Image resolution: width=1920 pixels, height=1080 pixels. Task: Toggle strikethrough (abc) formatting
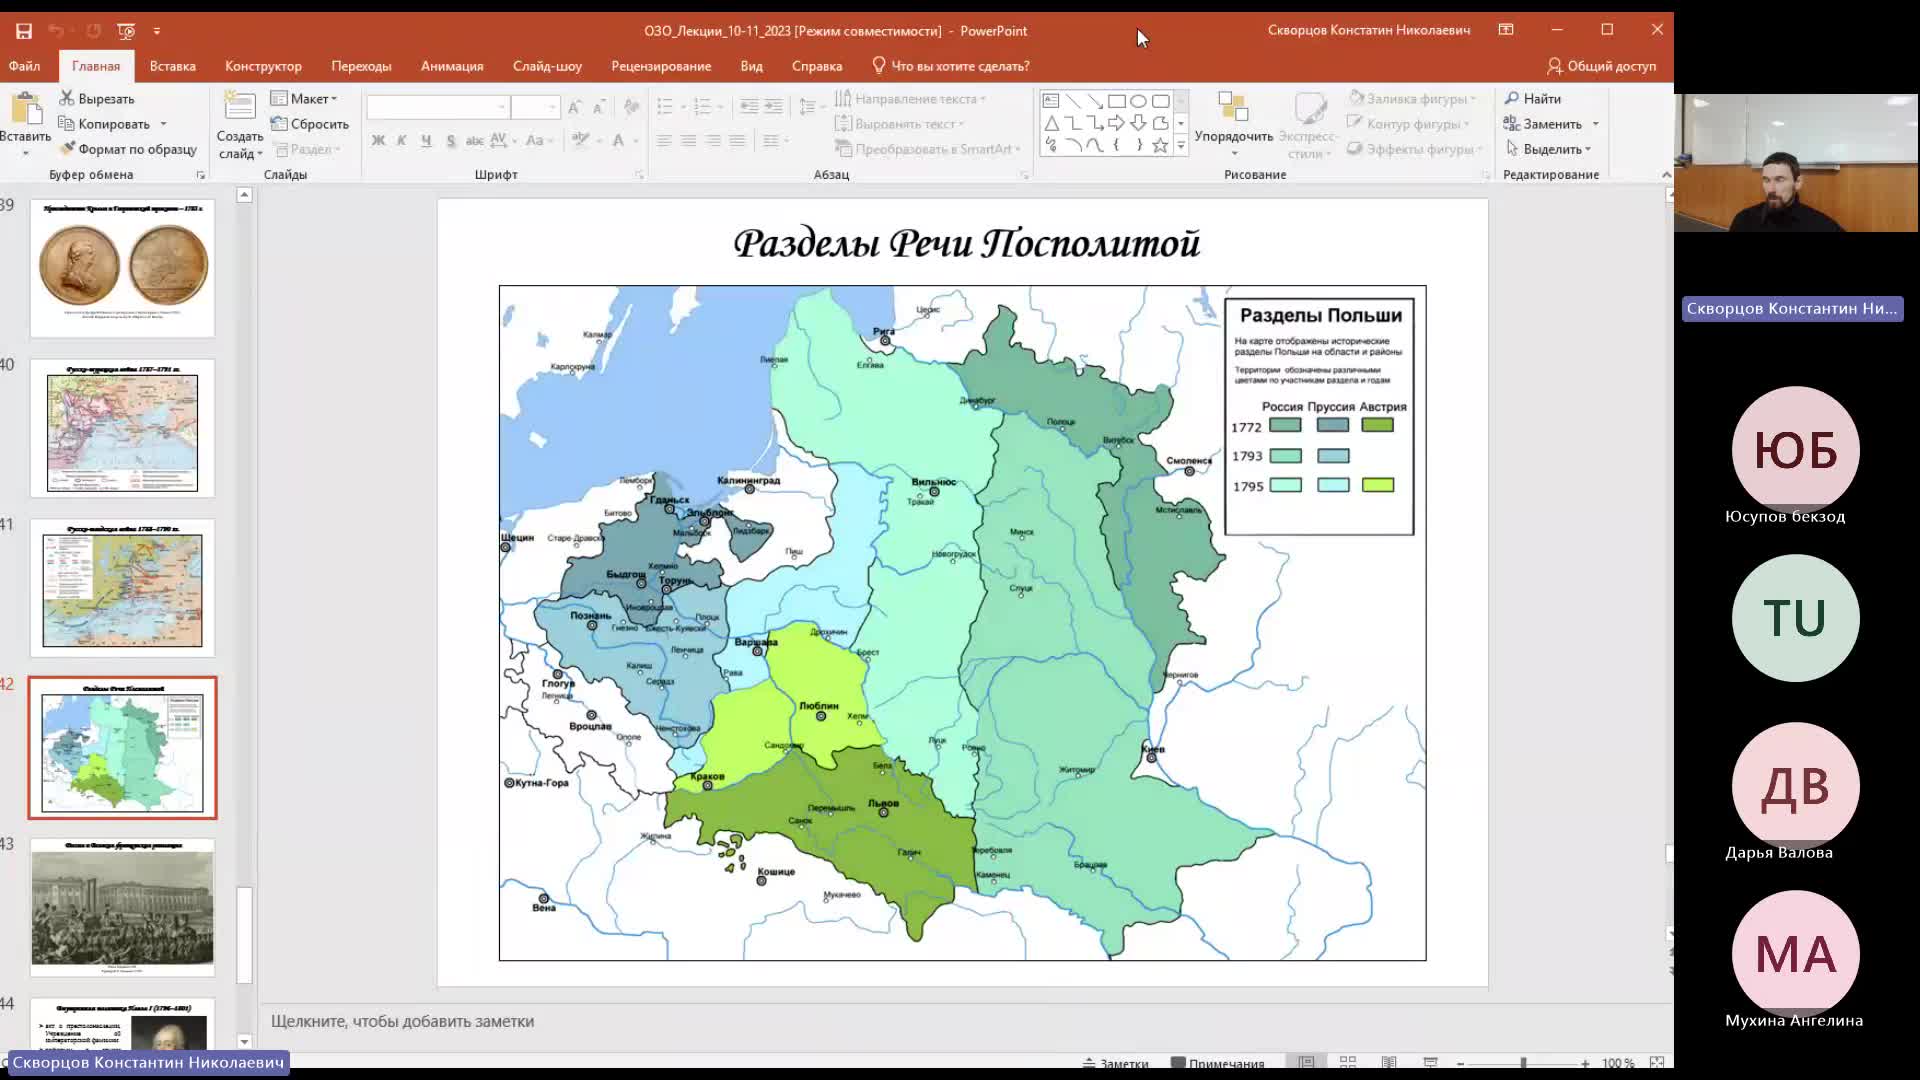coord(475,141)
